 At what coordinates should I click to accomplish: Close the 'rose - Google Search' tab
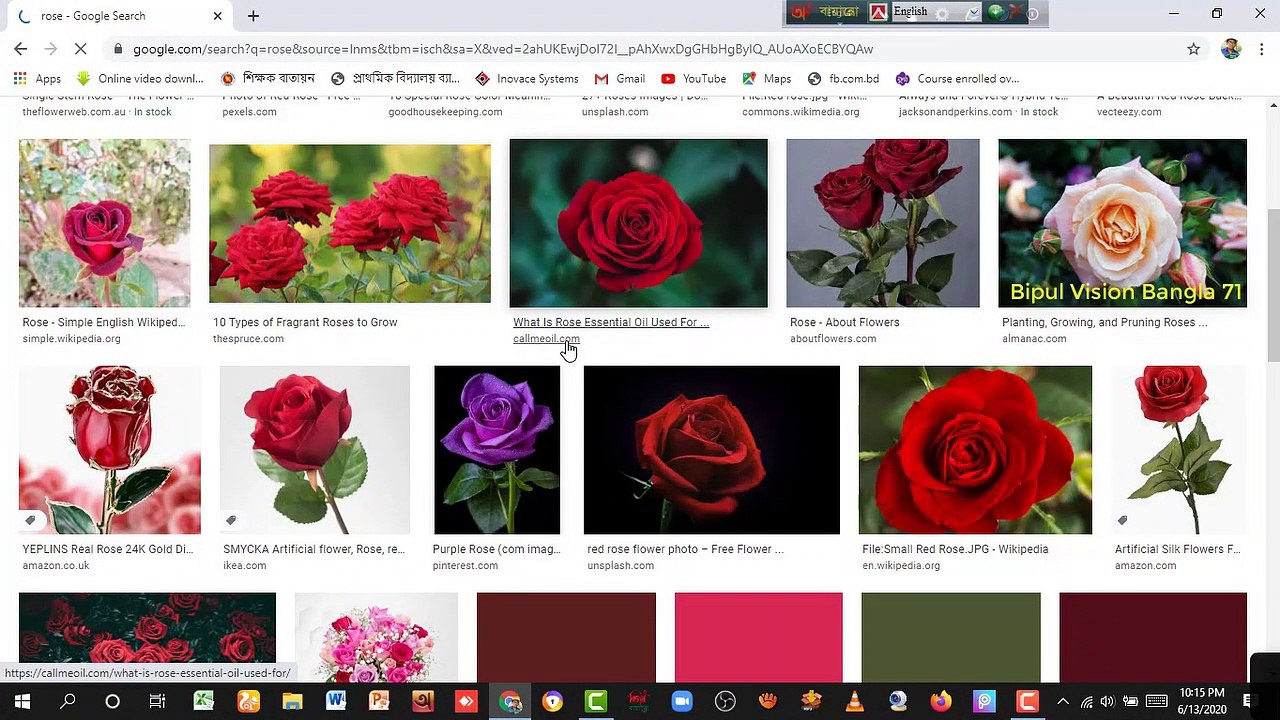click(217, 16)
